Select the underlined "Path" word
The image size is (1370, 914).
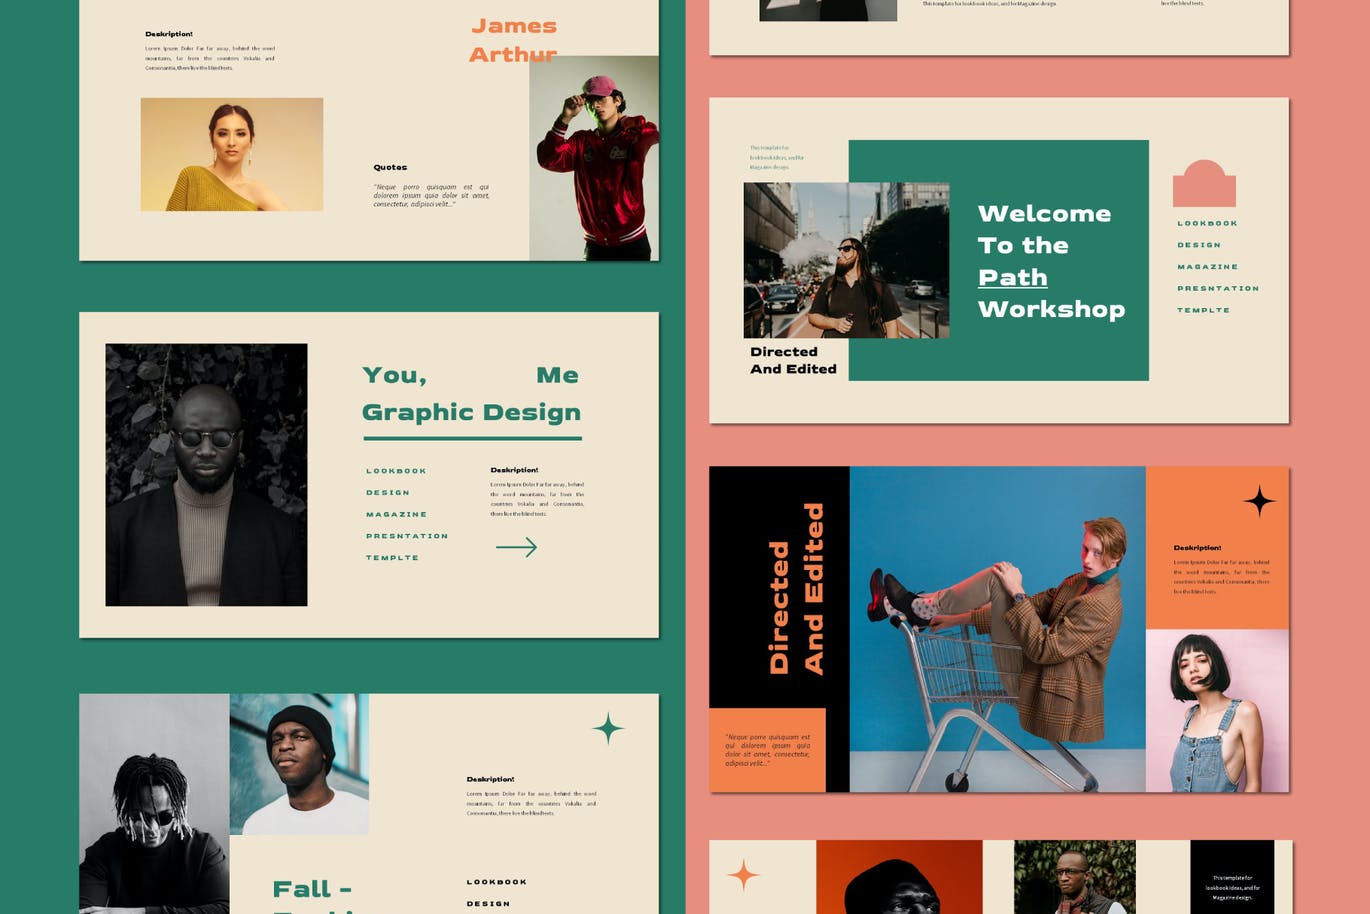pos(1012,278)
